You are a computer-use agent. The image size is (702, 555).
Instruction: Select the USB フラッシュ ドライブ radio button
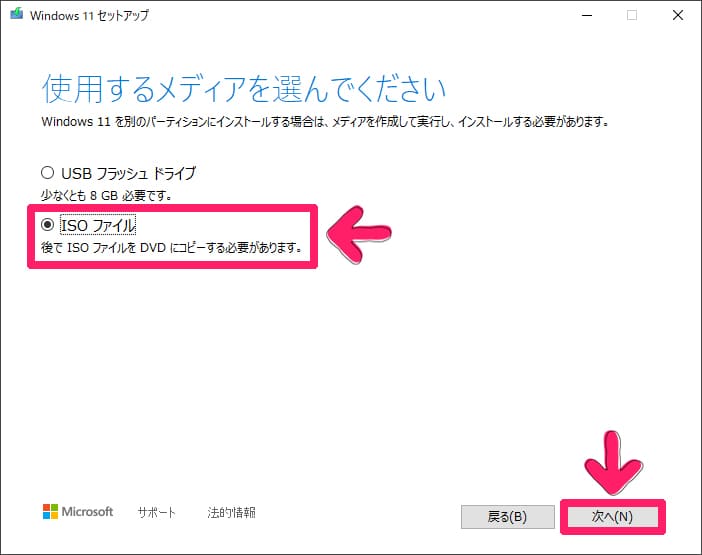[47, 173]
